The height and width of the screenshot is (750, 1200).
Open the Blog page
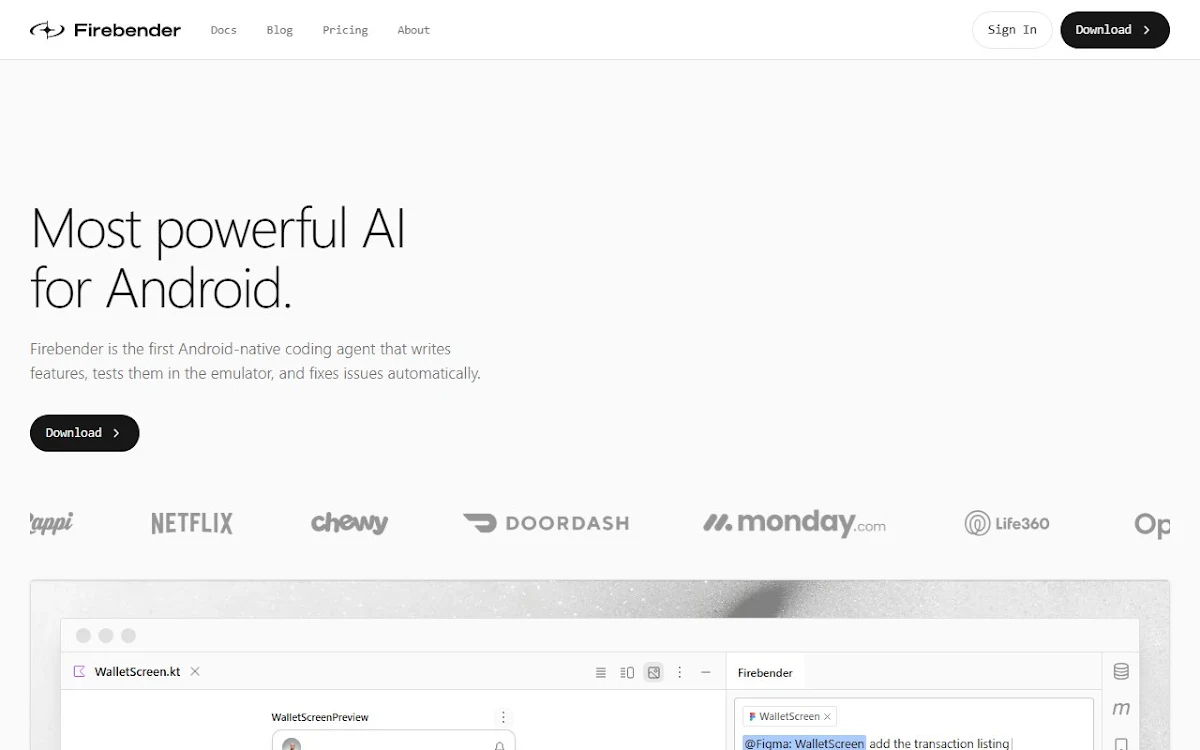pos(280,30)
